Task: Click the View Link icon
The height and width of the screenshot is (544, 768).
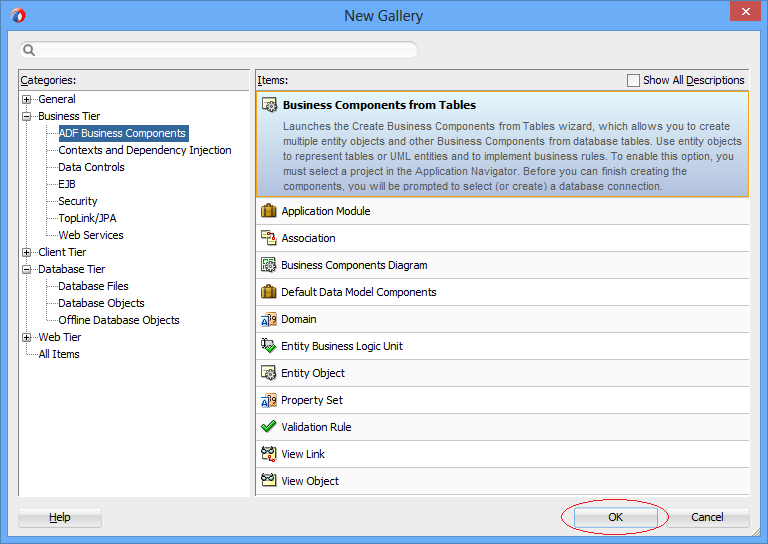Action: [x=268, y=454]
